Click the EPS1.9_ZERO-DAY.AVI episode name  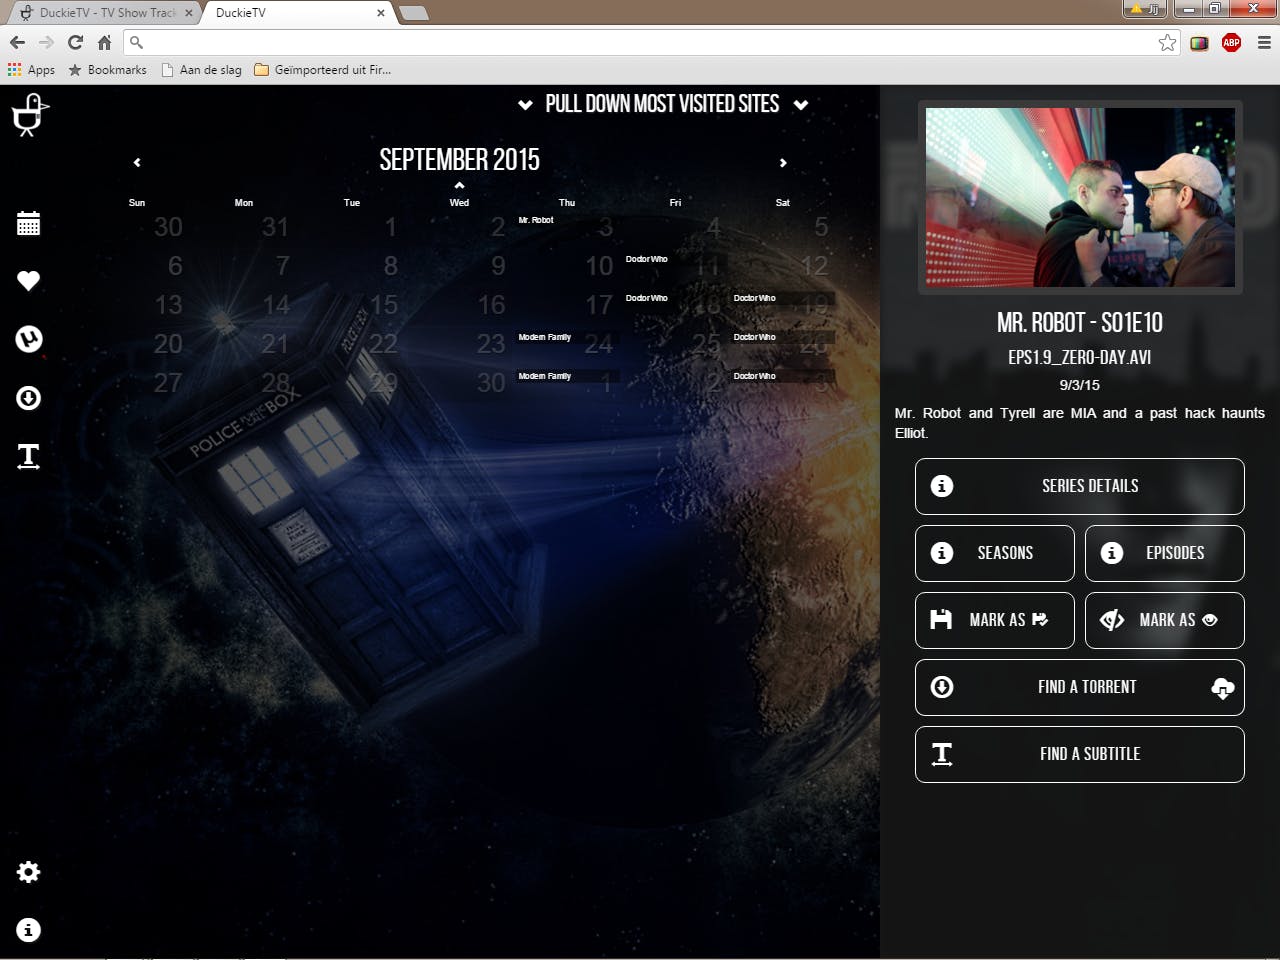[x=1080, y=358]
